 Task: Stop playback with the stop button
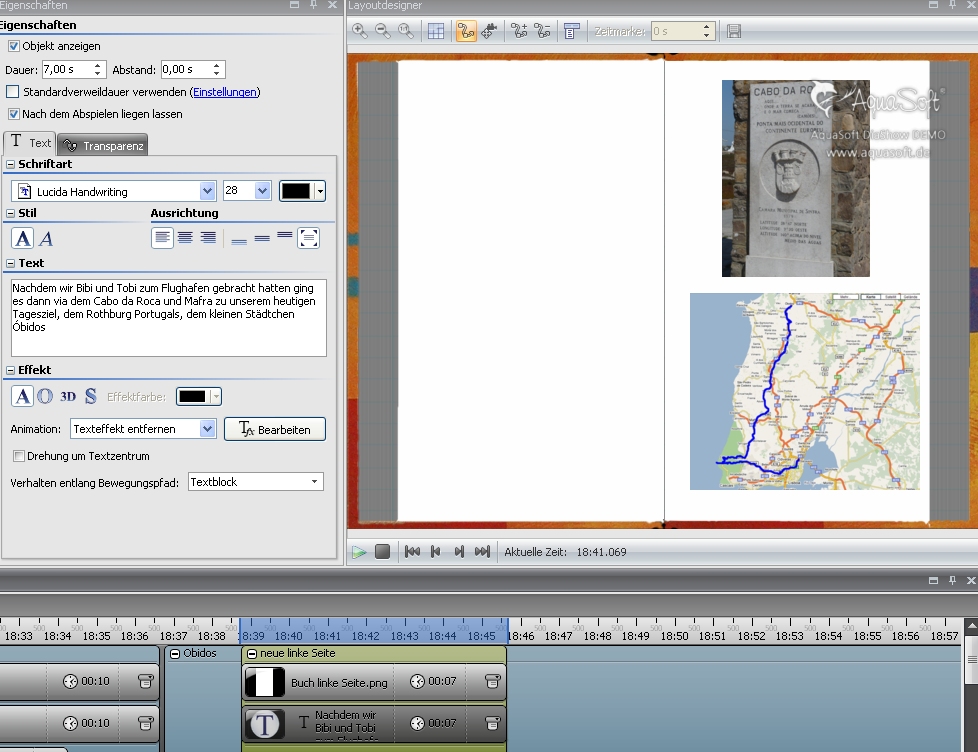[382, 552]
